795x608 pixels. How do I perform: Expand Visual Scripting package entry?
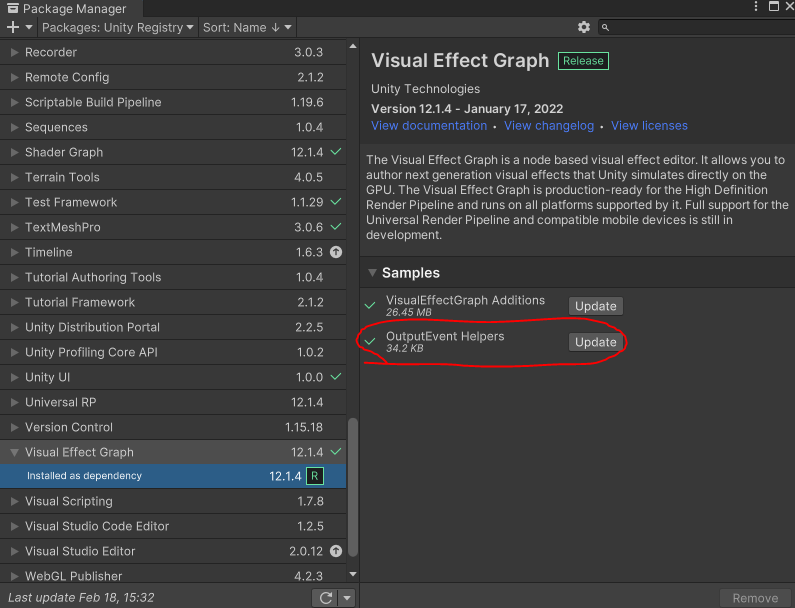[14, 501]
